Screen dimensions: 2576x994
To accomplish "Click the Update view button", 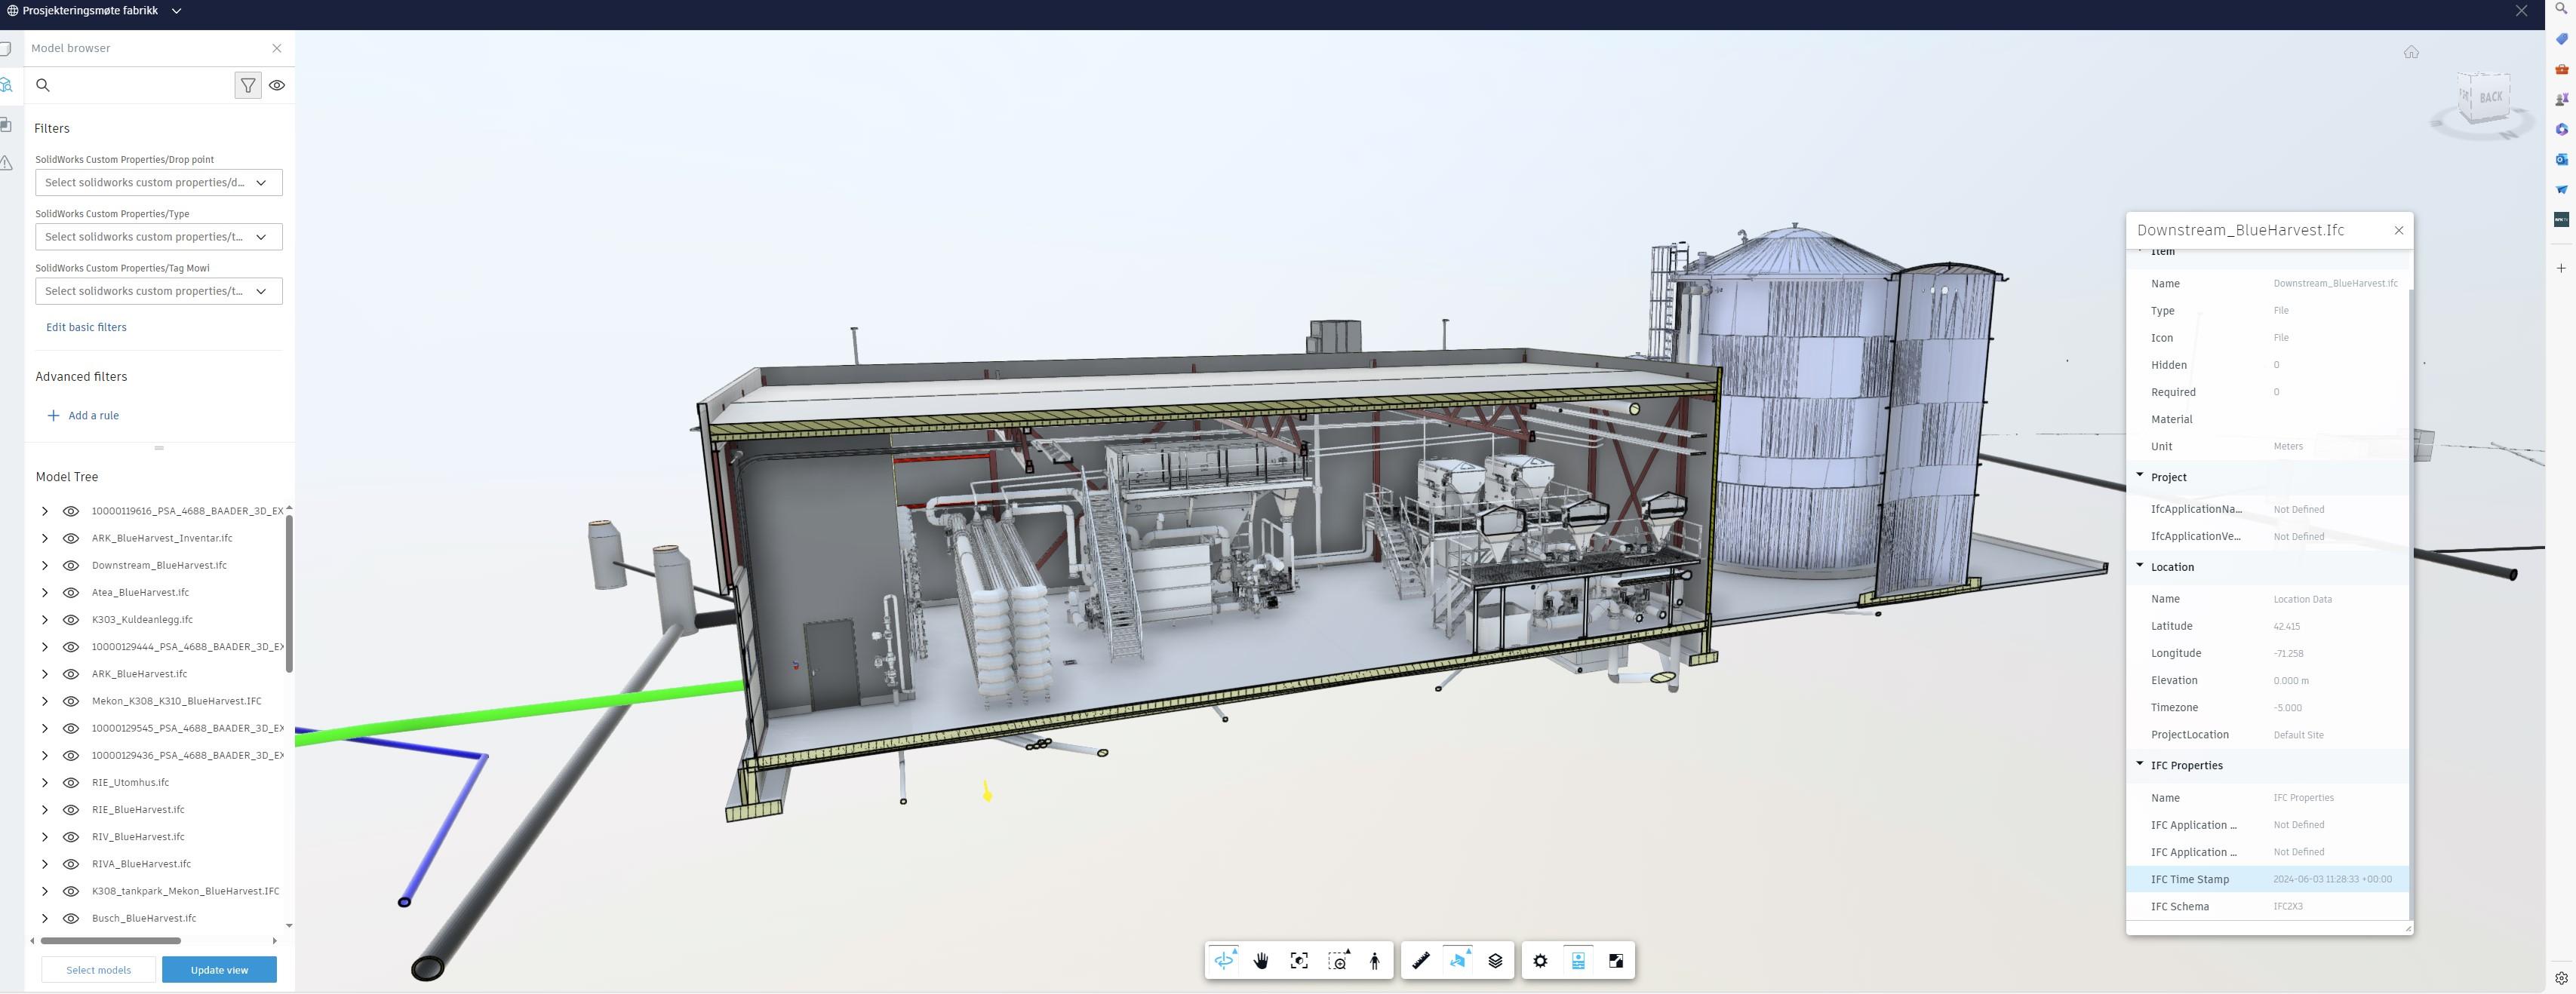I will click(x=219, y=970).
